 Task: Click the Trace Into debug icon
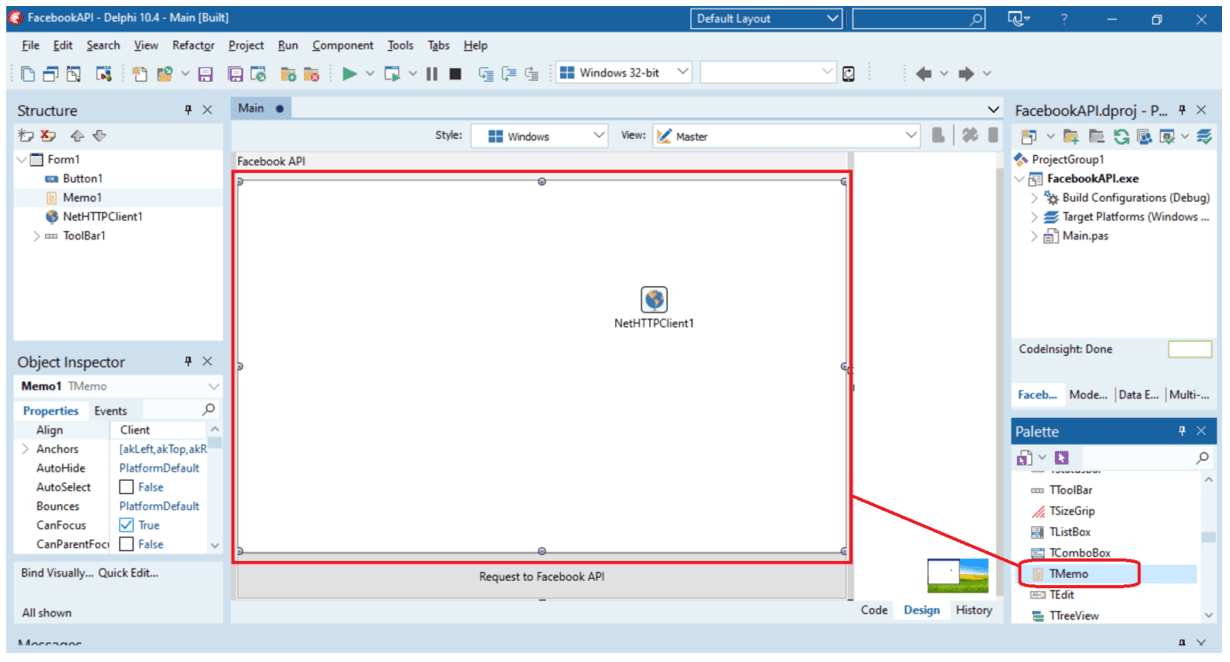[486, 73]
